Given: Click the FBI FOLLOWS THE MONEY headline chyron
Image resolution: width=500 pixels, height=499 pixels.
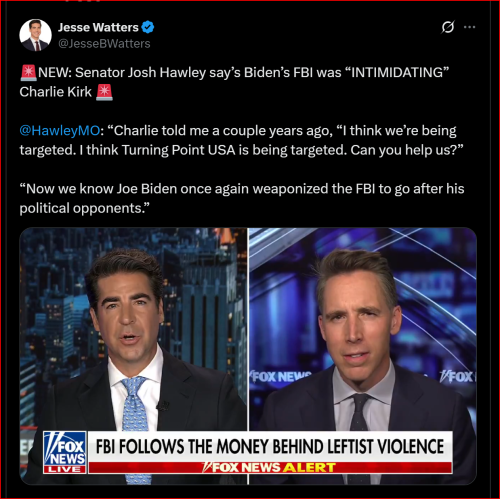Looking at the screenshot, I should click(270, 446).
